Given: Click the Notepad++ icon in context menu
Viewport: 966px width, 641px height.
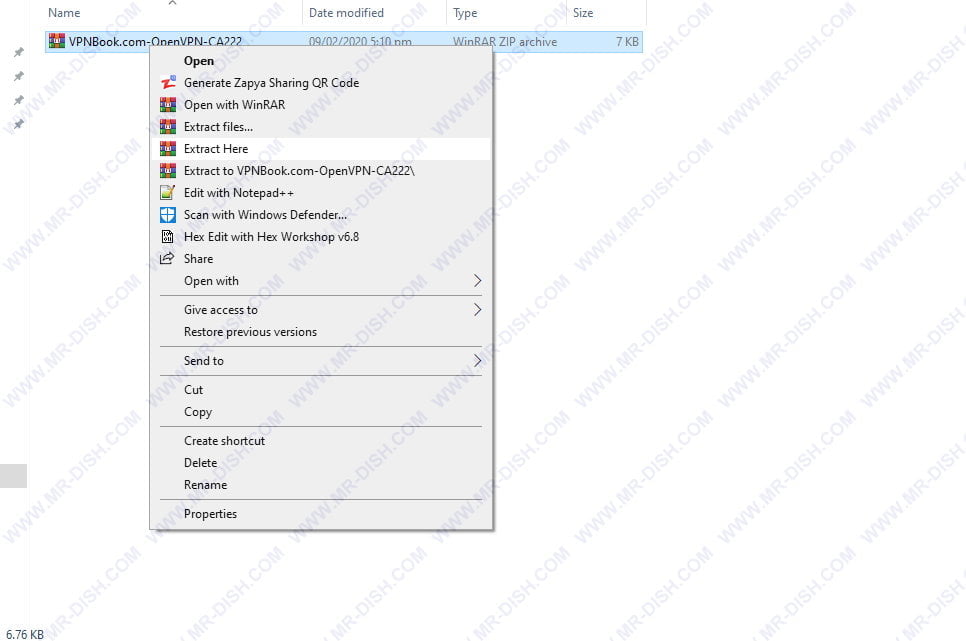Looking at the screenshot, I should (x=168, y=193).
